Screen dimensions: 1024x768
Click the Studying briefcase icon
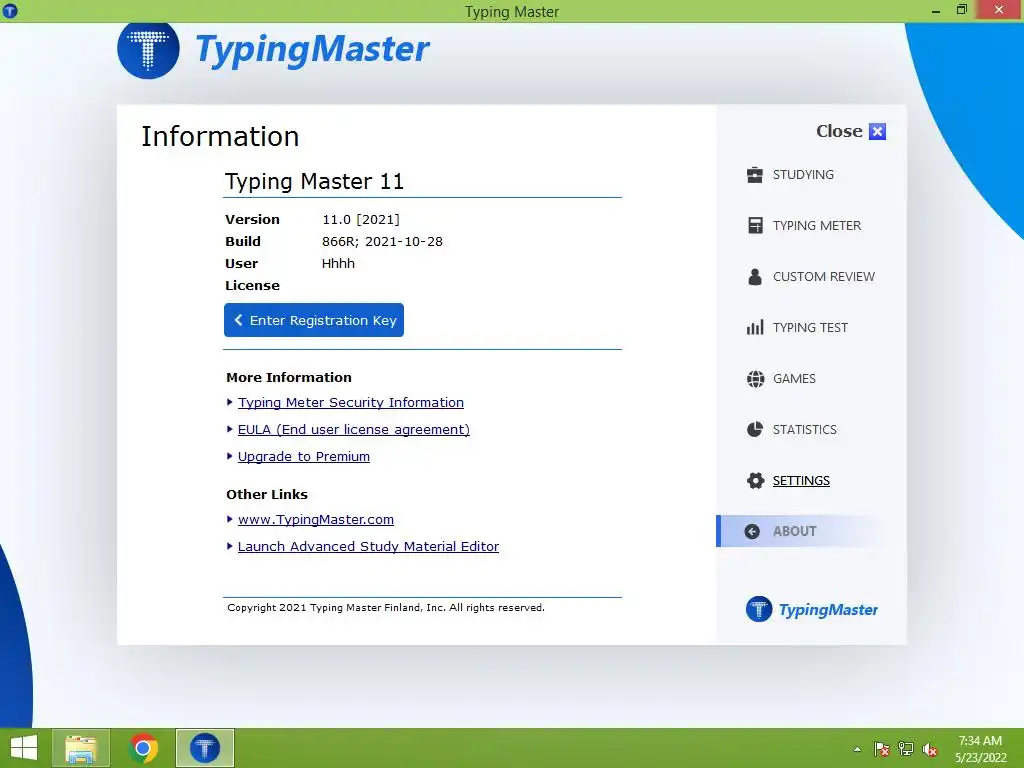click(x=754, y=174)
